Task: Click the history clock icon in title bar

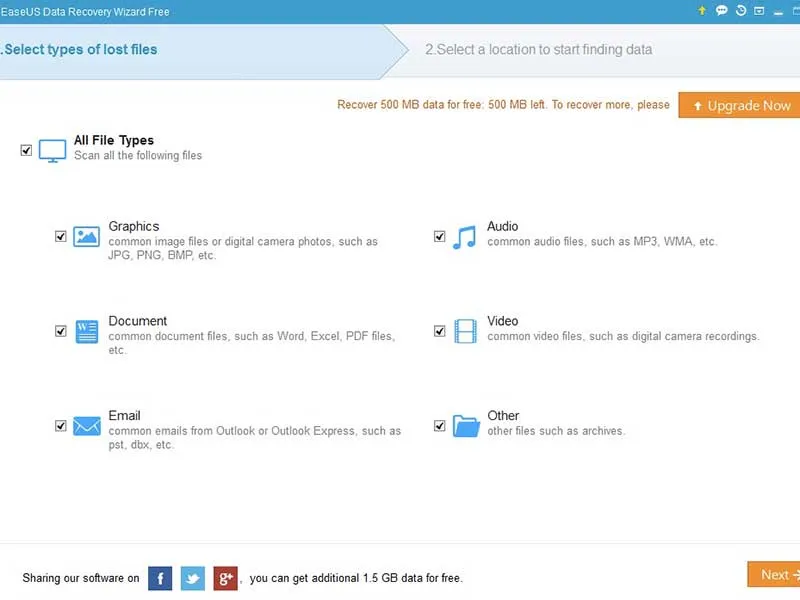Action: coord(741,11)
